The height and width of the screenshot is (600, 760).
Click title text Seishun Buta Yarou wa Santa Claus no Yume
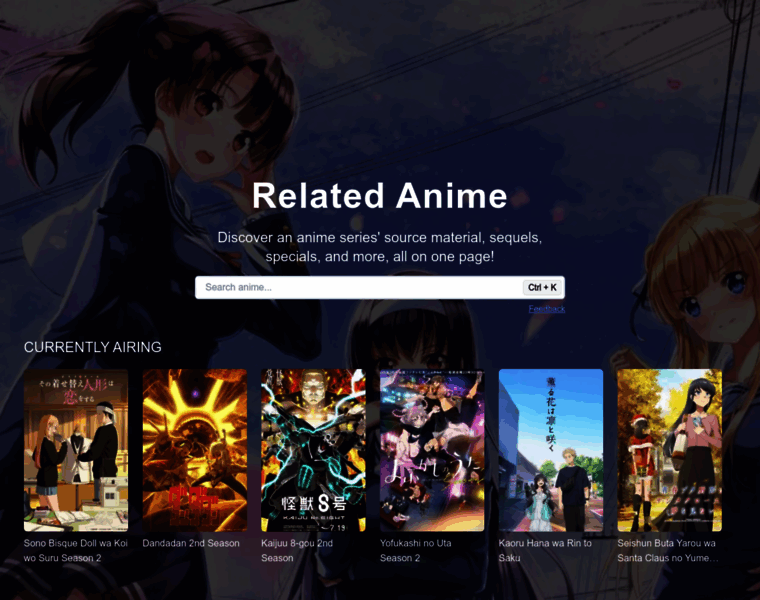click(668, 551)
